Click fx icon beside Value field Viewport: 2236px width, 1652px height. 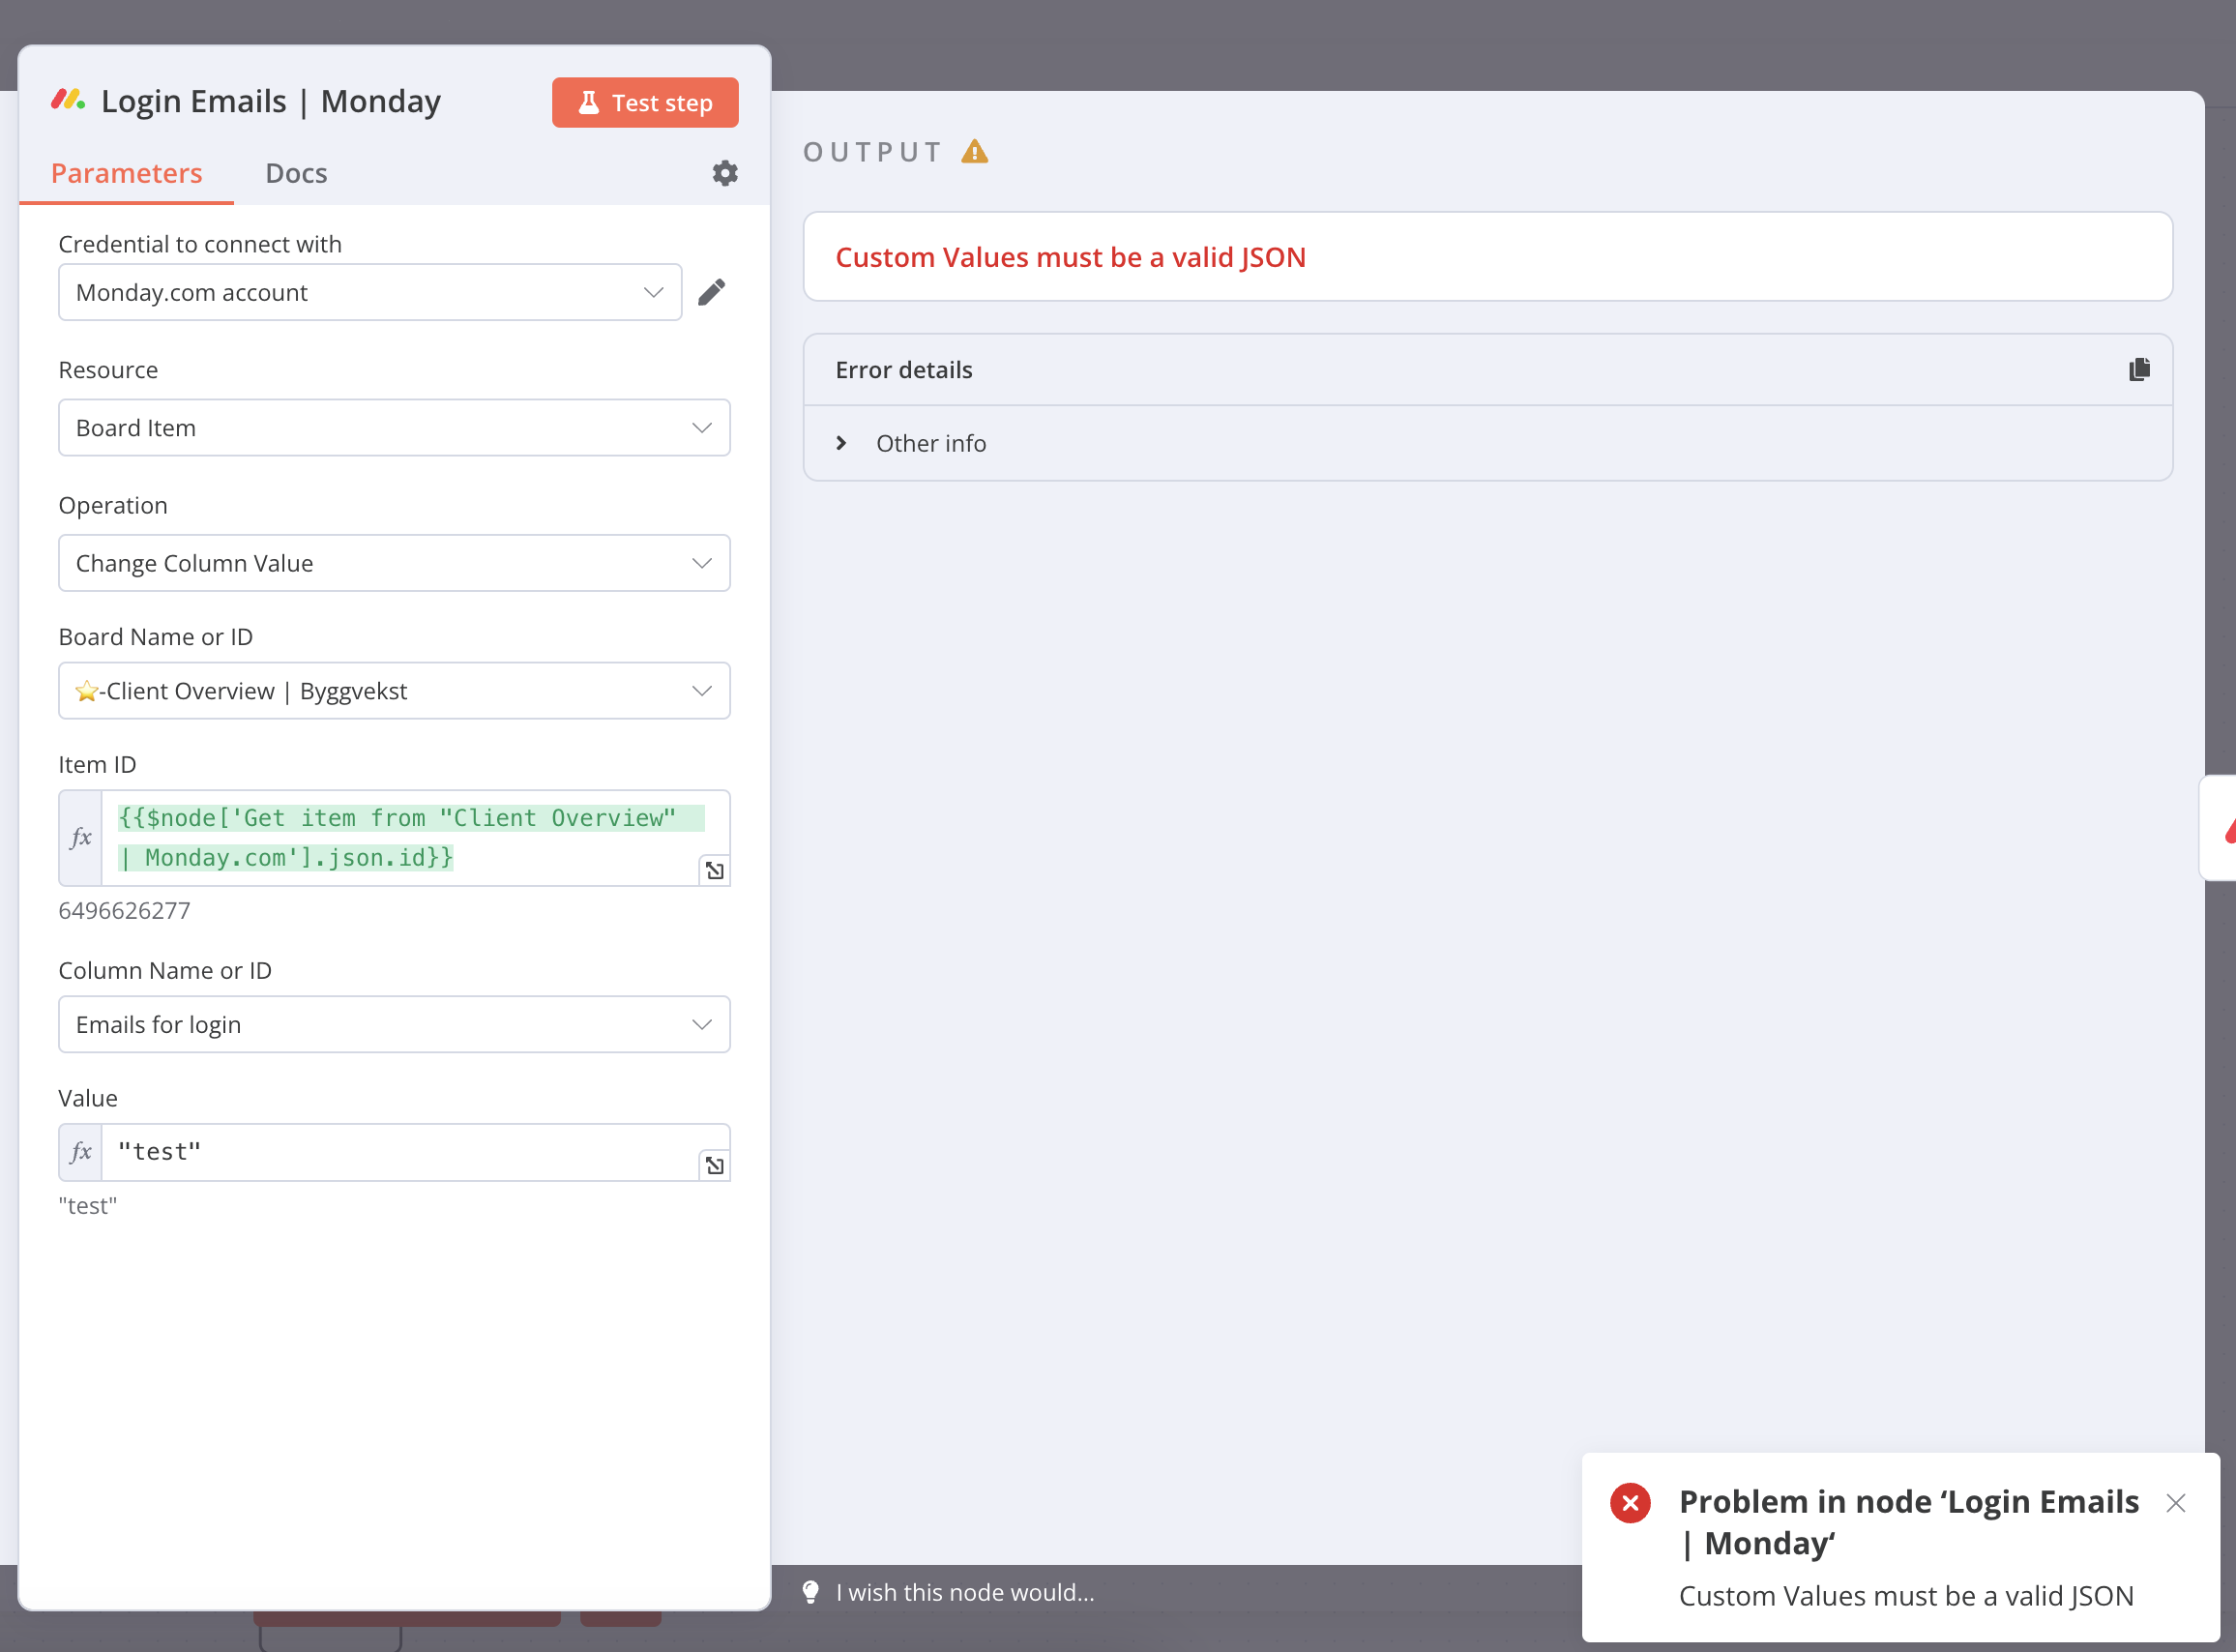[x=81, y=1152]
